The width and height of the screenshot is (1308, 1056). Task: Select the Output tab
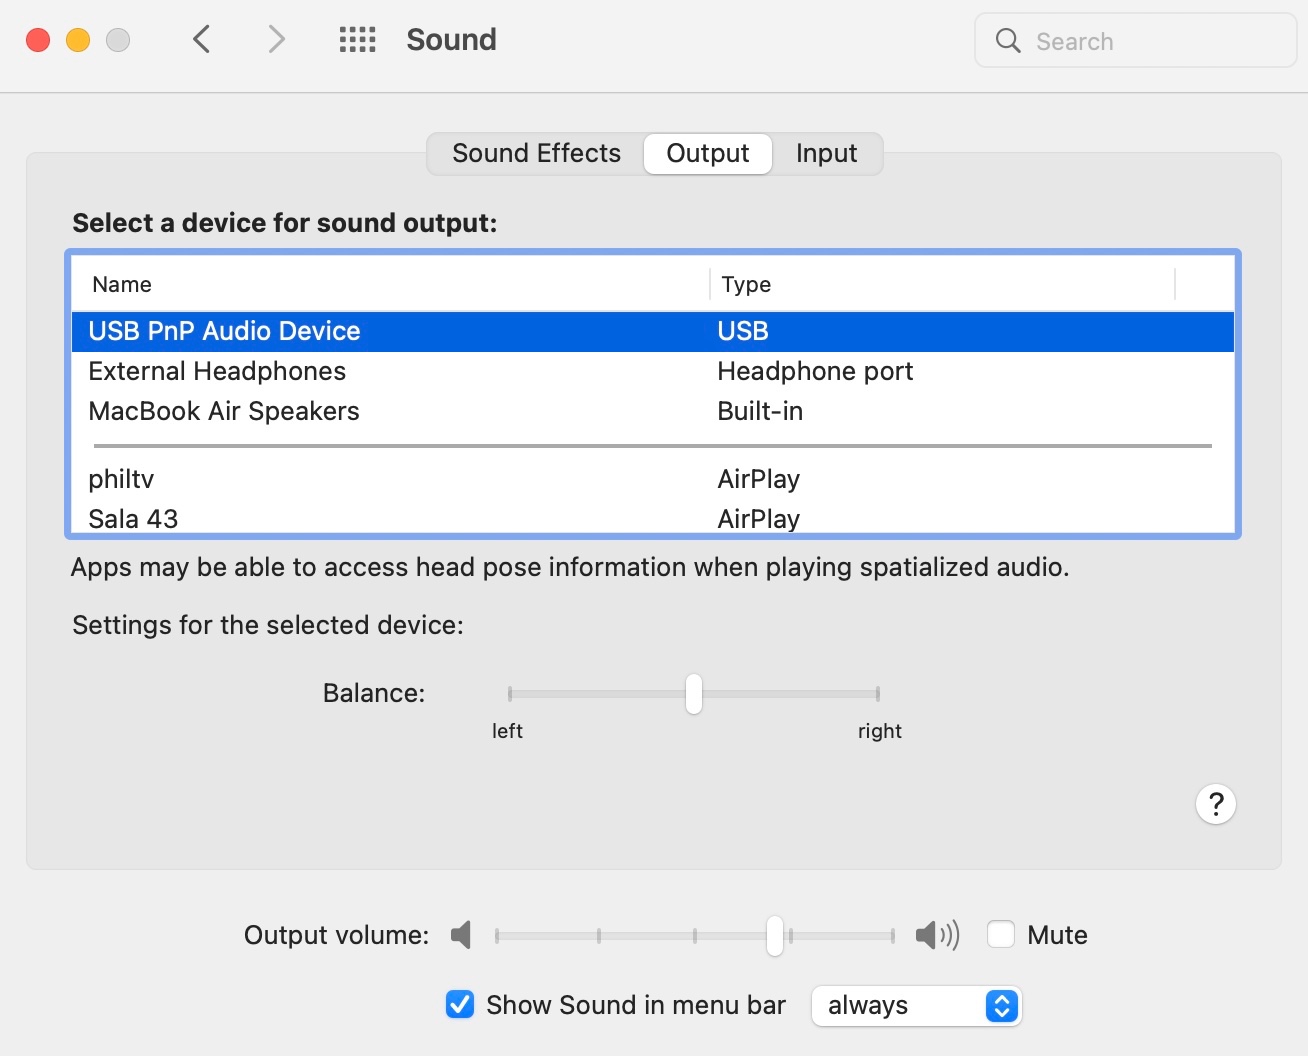707,154
